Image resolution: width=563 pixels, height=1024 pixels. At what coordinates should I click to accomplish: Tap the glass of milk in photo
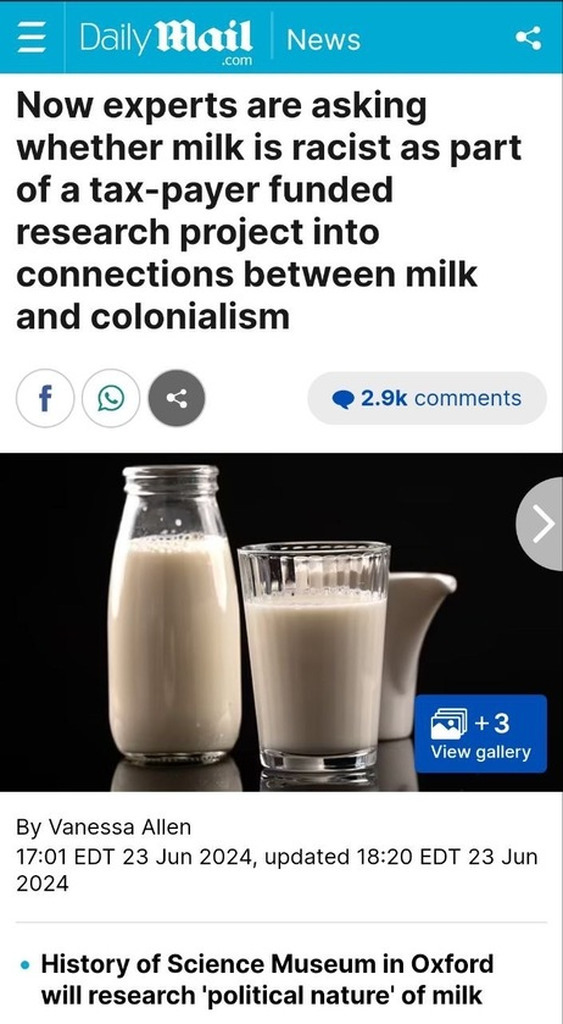[x=314, y=656]
